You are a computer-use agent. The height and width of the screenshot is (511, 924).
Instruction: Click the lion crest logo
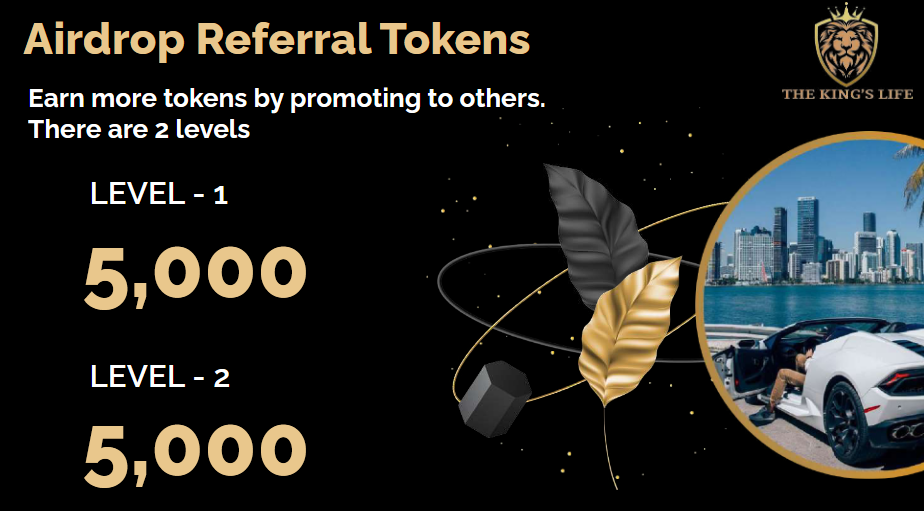846,45
